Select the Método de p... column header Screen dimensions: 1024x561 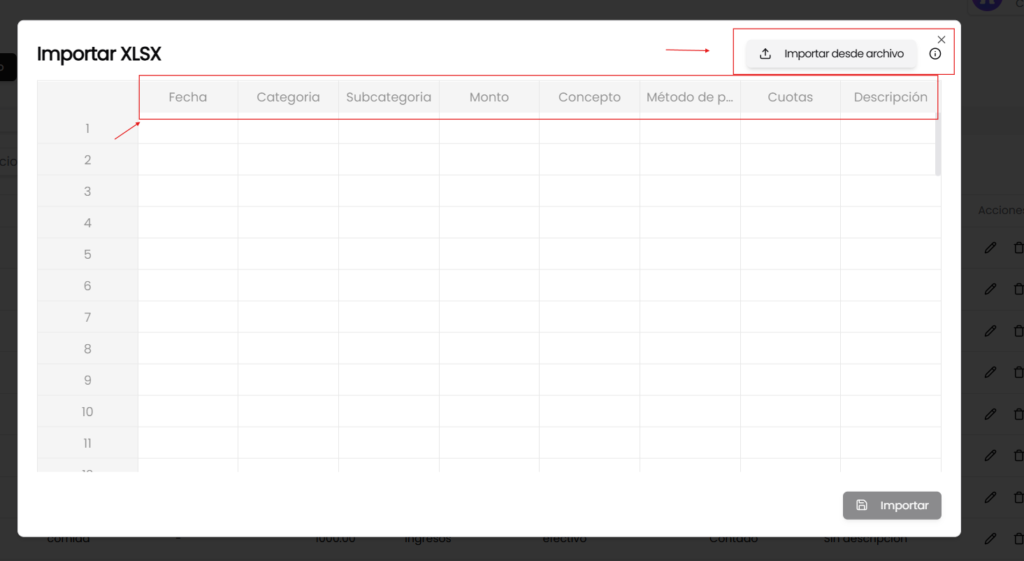click(x=690, y=97)
